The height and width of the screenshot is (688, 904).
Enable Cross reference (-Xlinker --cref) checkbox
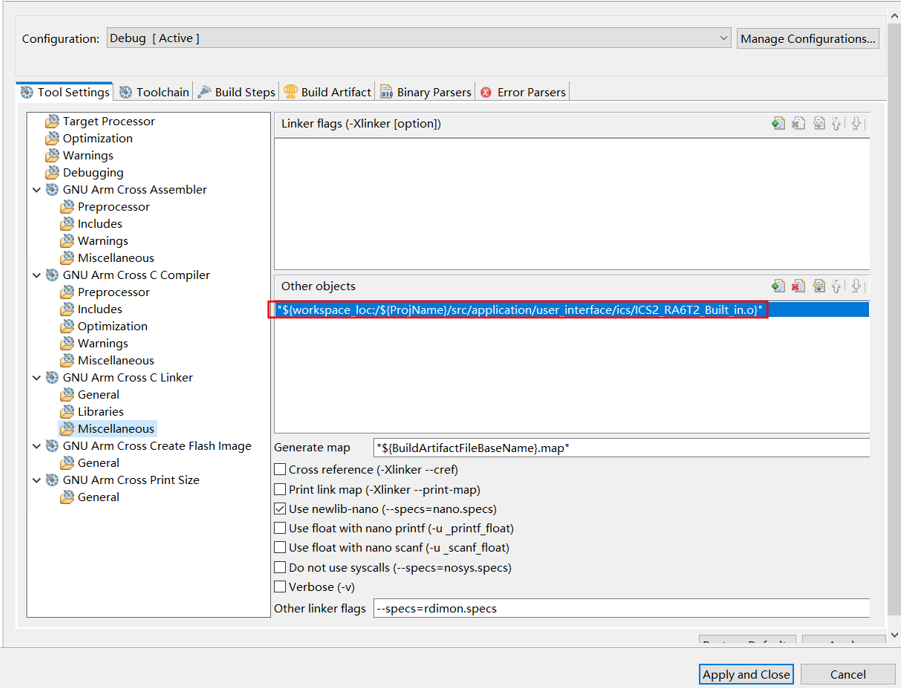(x=281, y=470)
